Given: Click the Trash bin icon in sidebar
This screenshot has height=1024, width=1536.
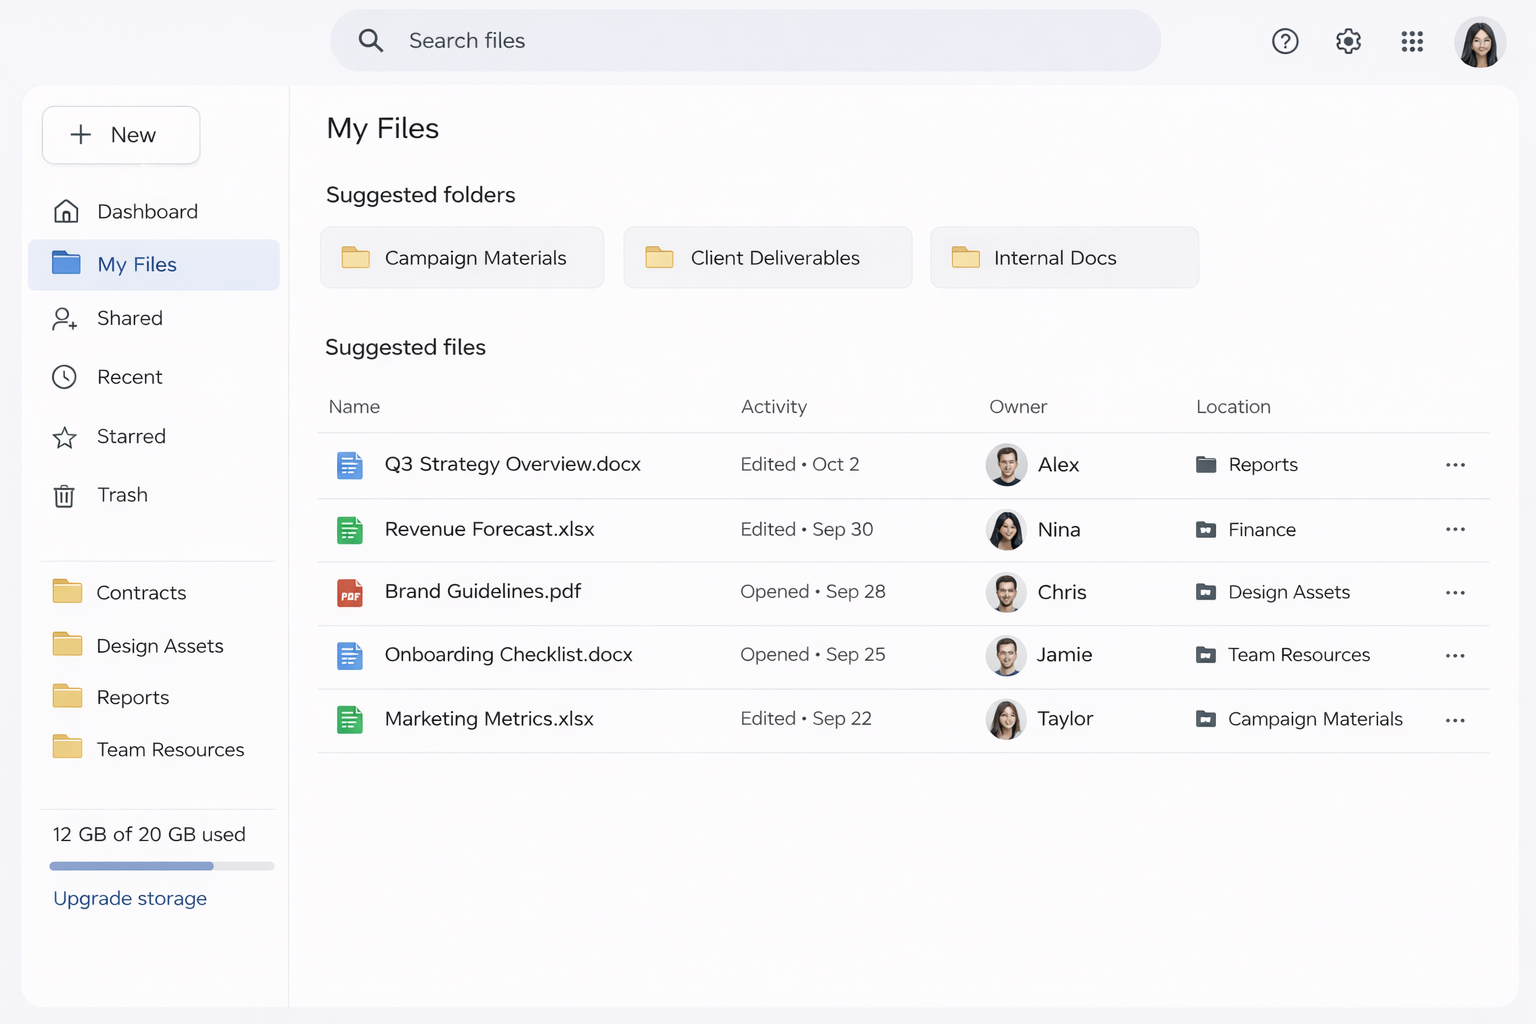Looking at the screenshot, I should 64,496.
